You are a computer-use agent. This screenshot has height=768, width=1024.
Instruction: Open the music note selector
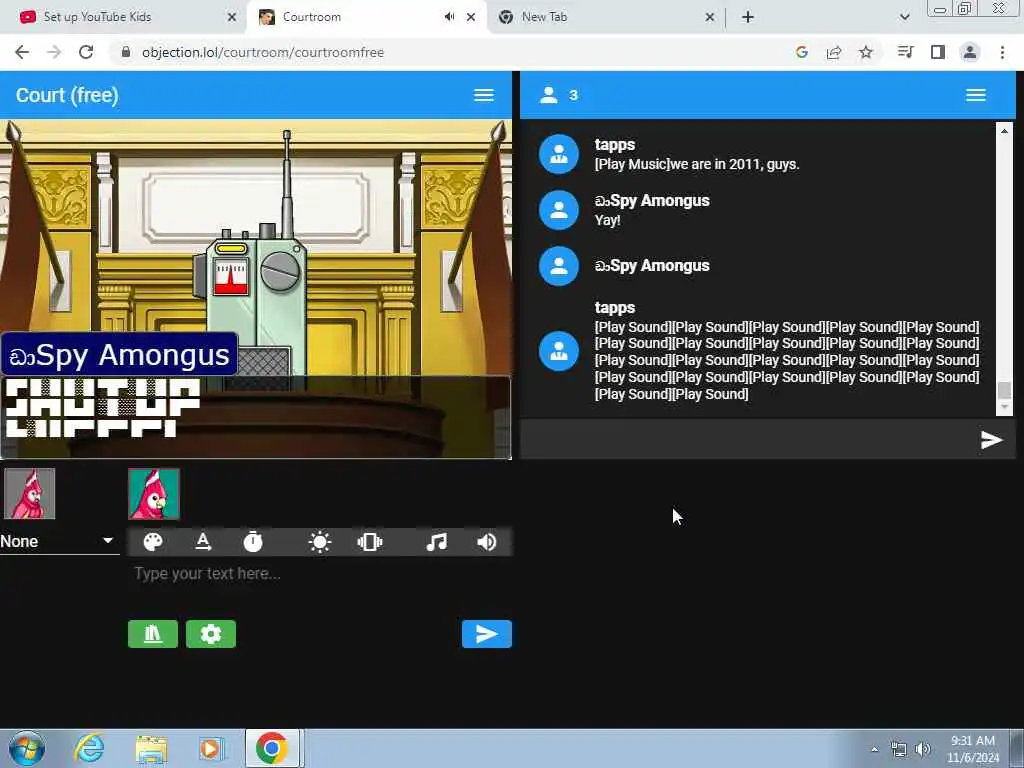(436, 542)
